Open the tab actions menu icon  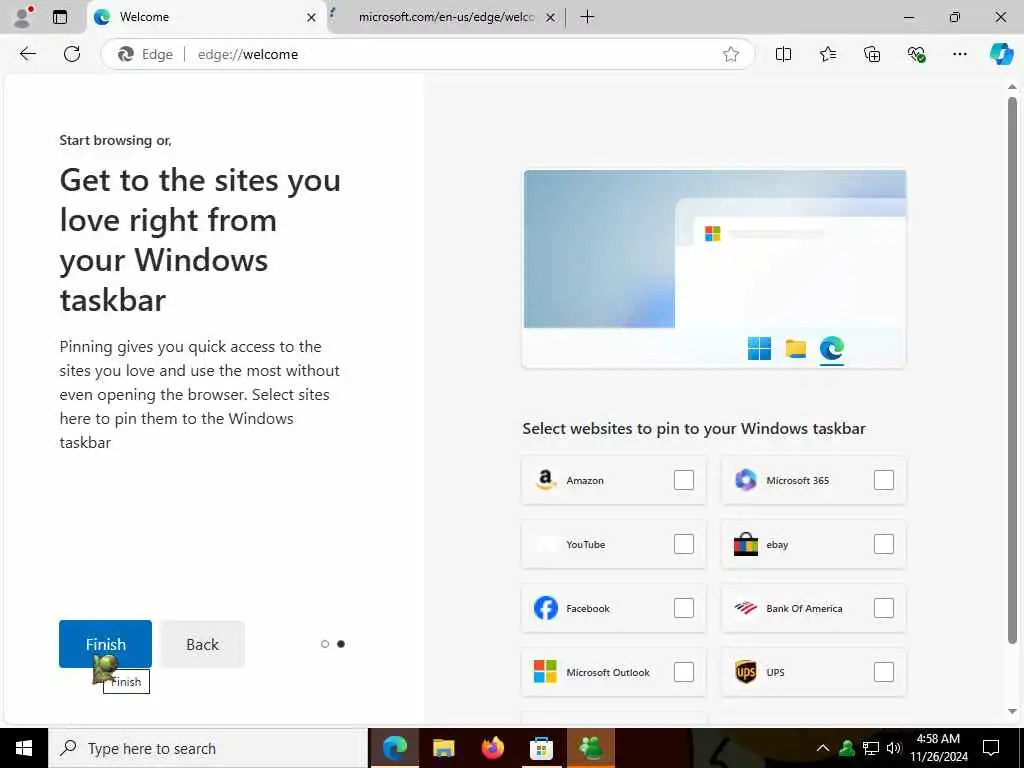pos(60,17)
